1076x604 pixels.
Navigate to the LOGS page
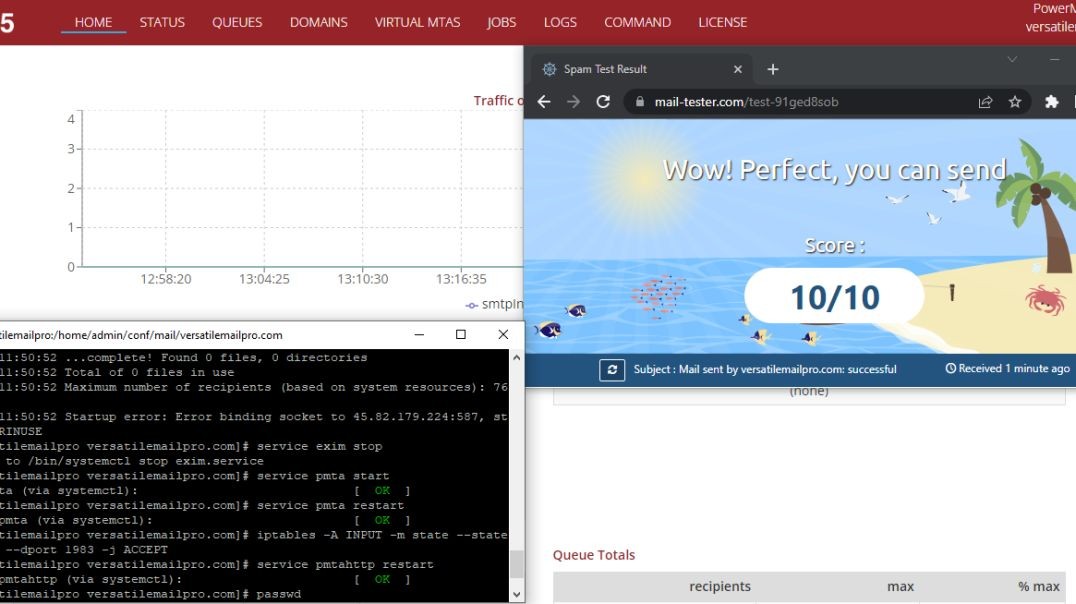pyautogui.click(x=560, y=22)
